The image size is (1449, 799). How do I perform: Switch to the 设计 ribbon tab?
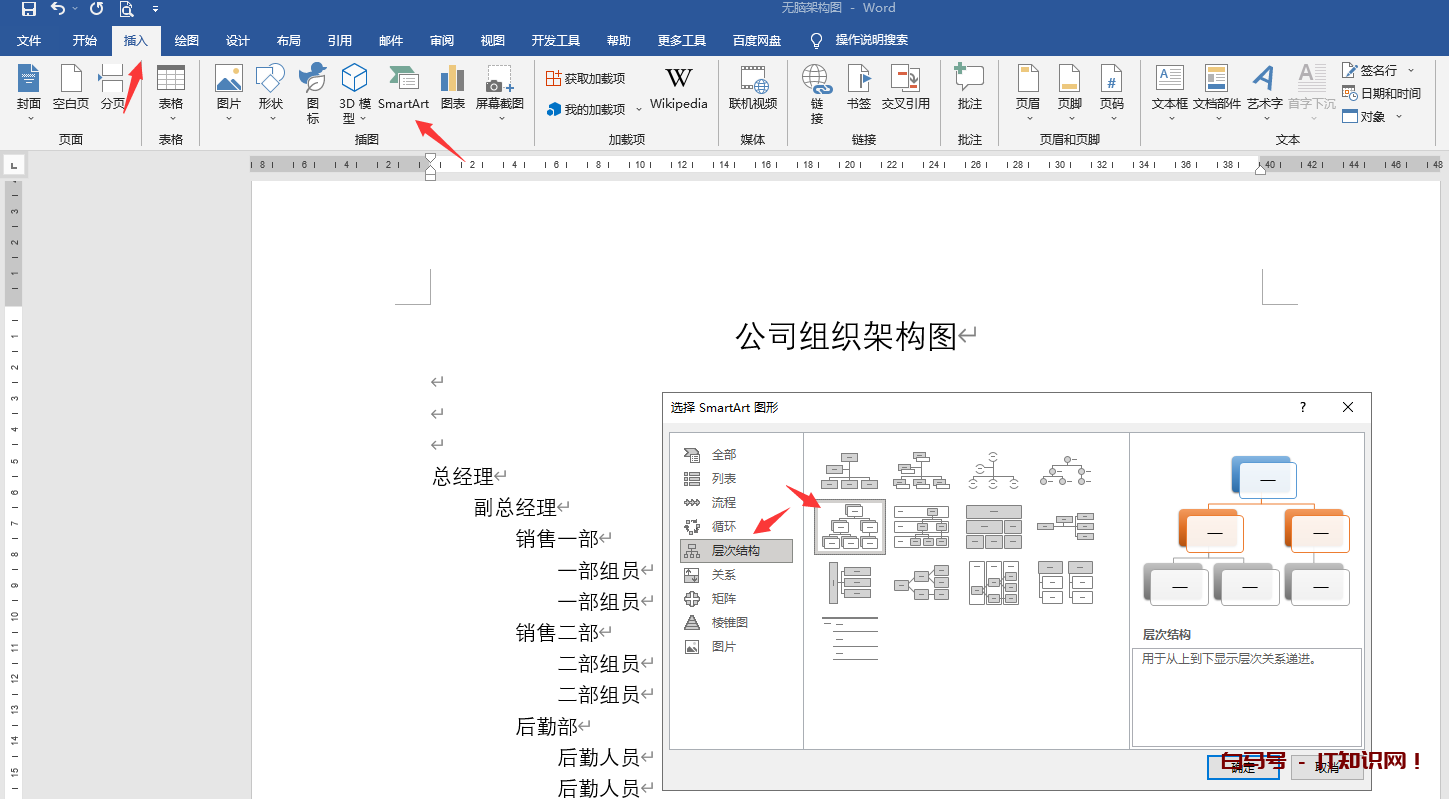(236, 40)
